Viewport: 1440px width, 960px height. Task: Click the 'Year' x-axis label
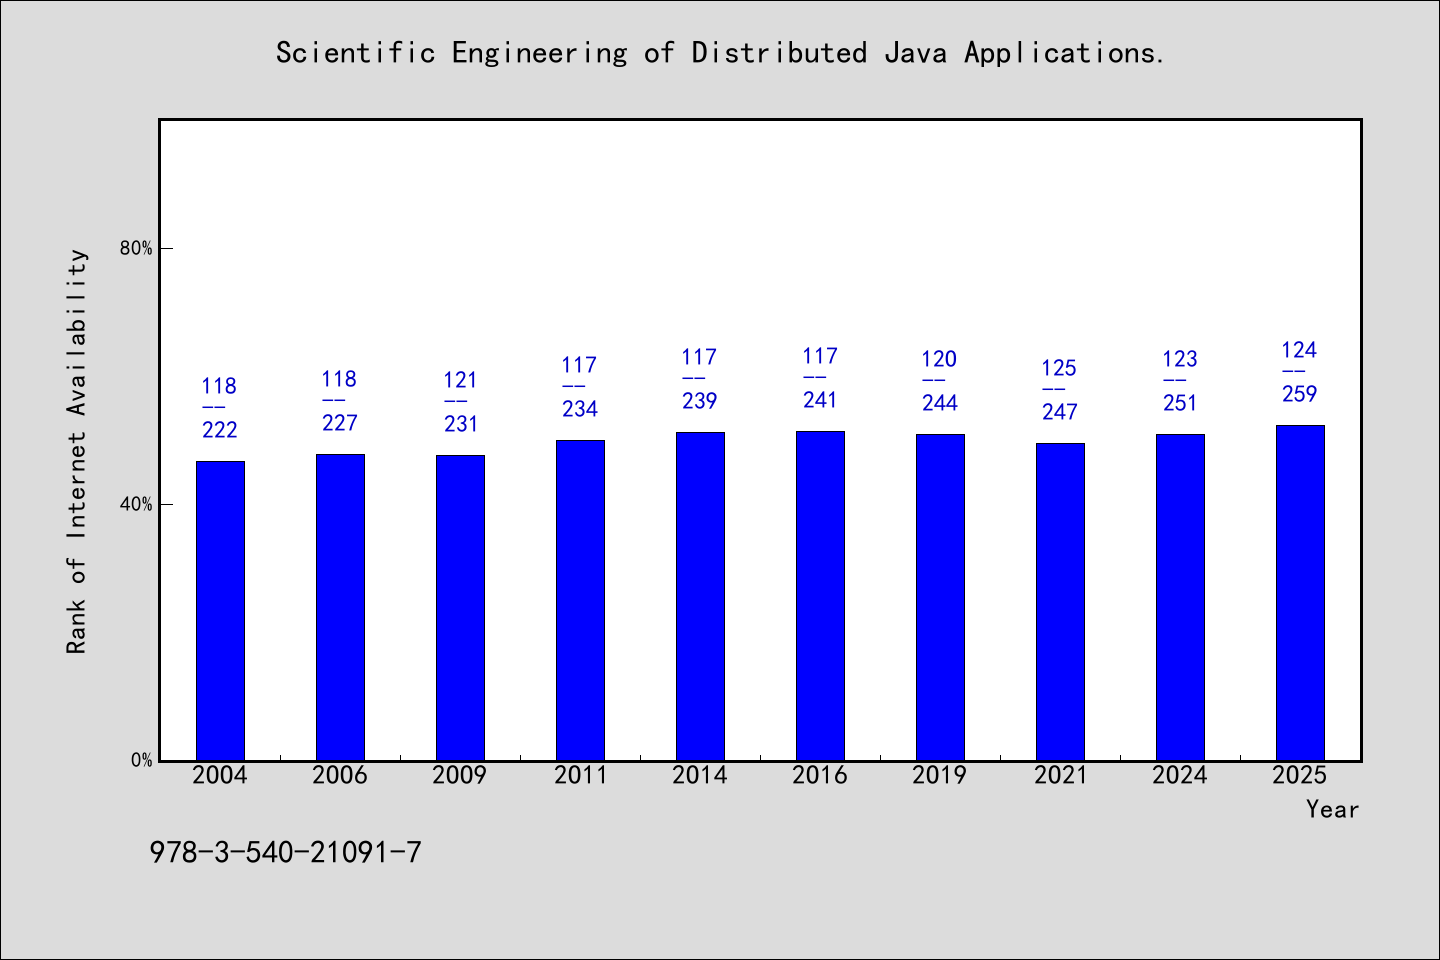[x=1332, y=809]
